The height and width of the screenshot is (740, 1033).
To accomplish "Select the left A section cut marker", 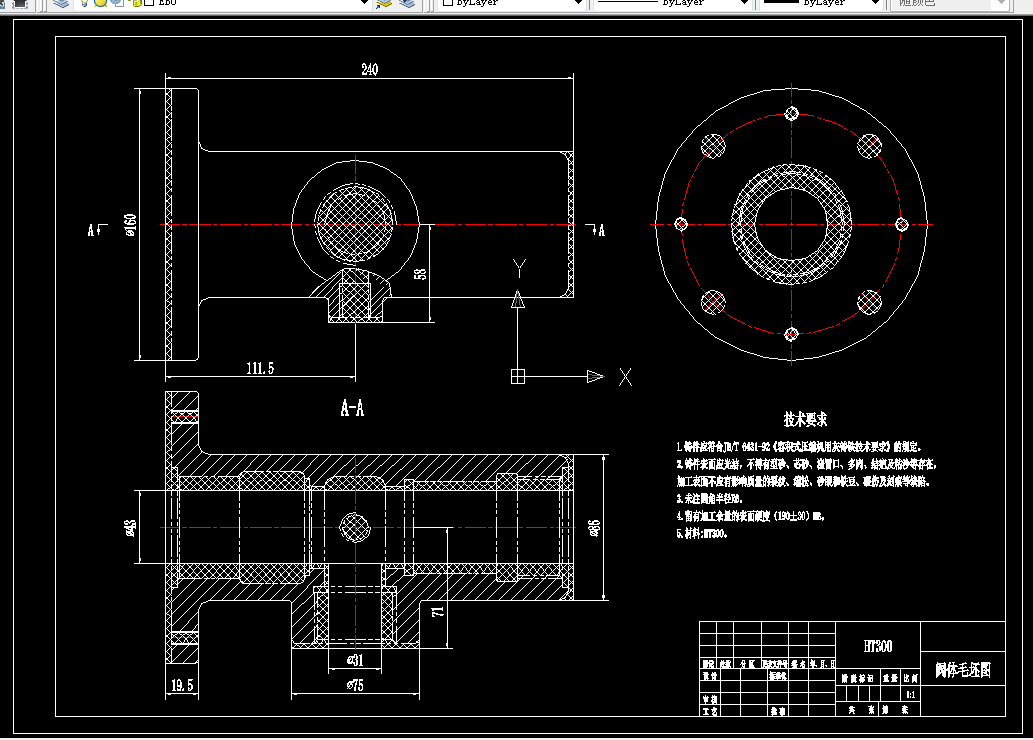I will tap(97, 229).
